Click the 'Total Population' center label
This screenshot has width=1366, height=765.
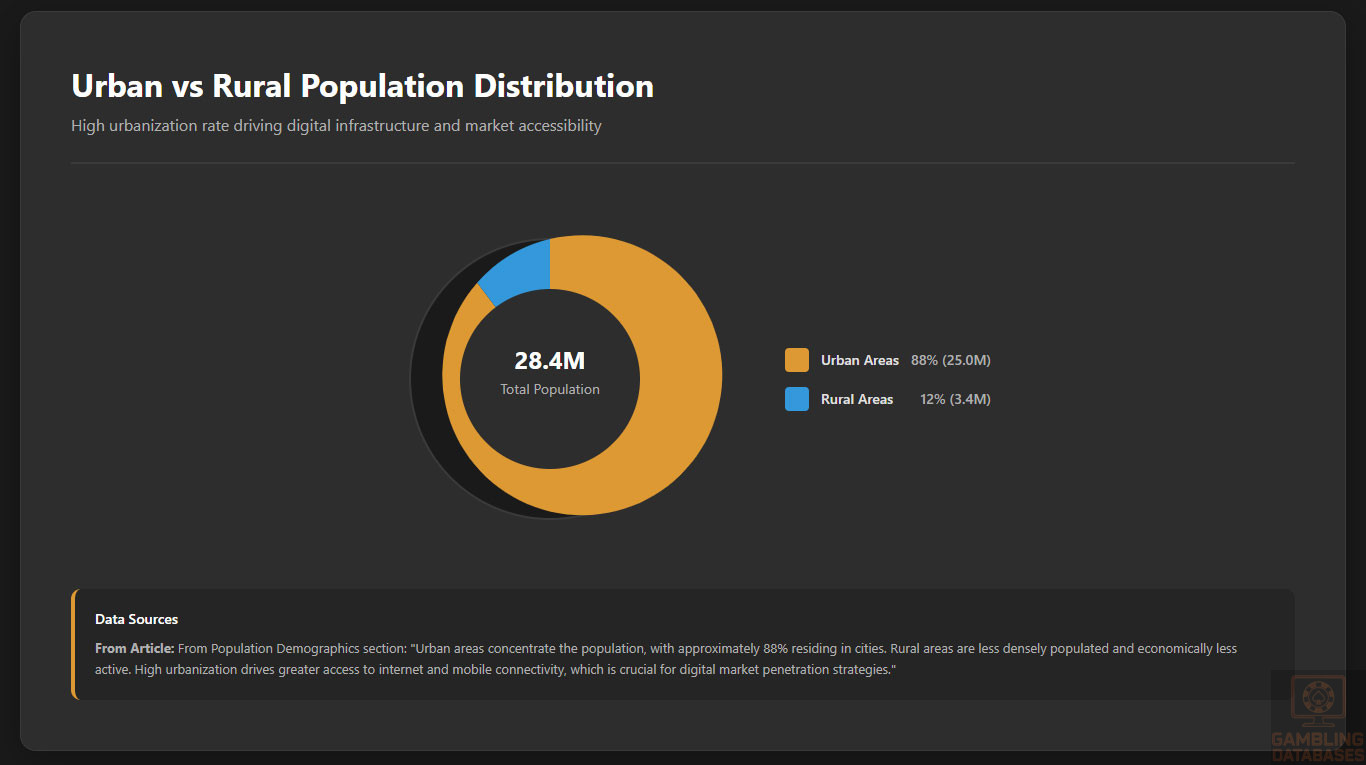(550, 389)
